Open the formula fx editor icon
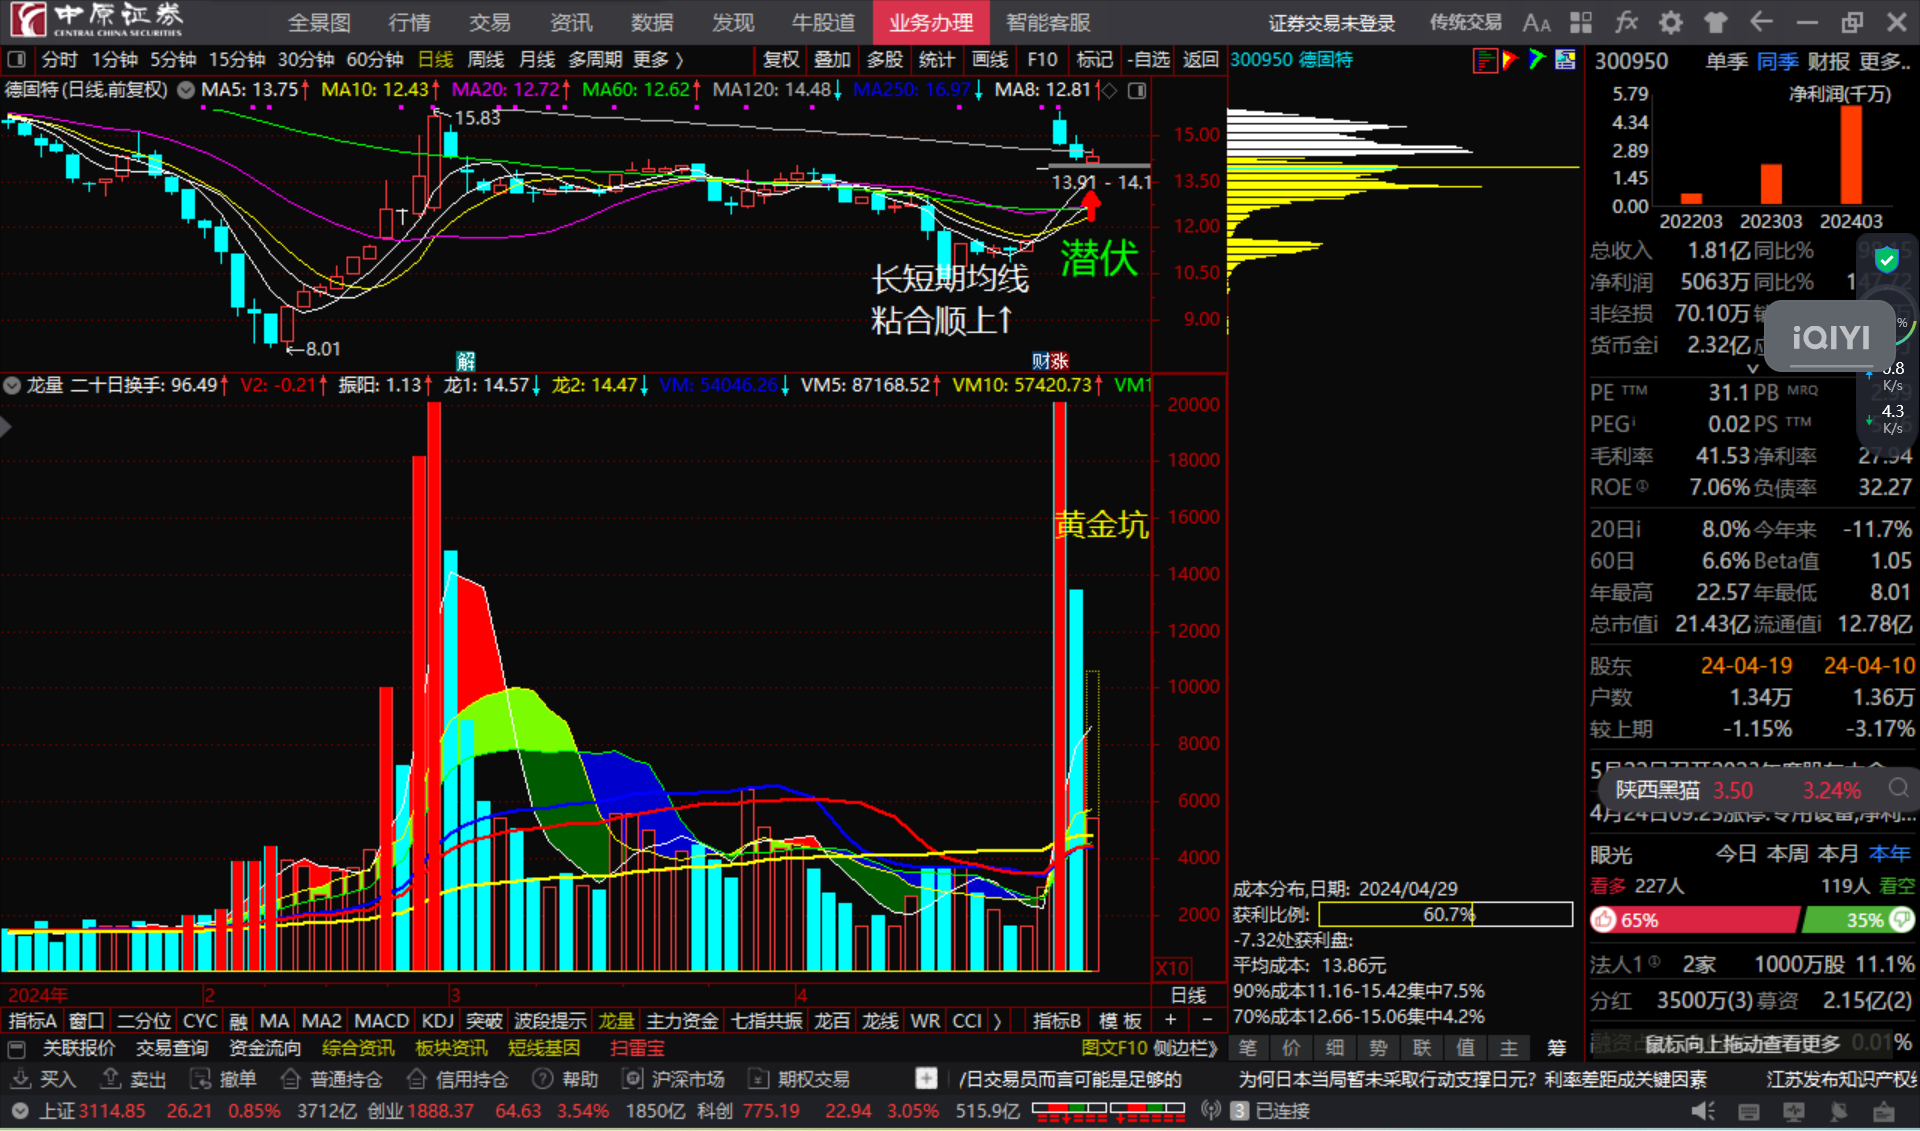1920x1131 pixels. 1626,22
